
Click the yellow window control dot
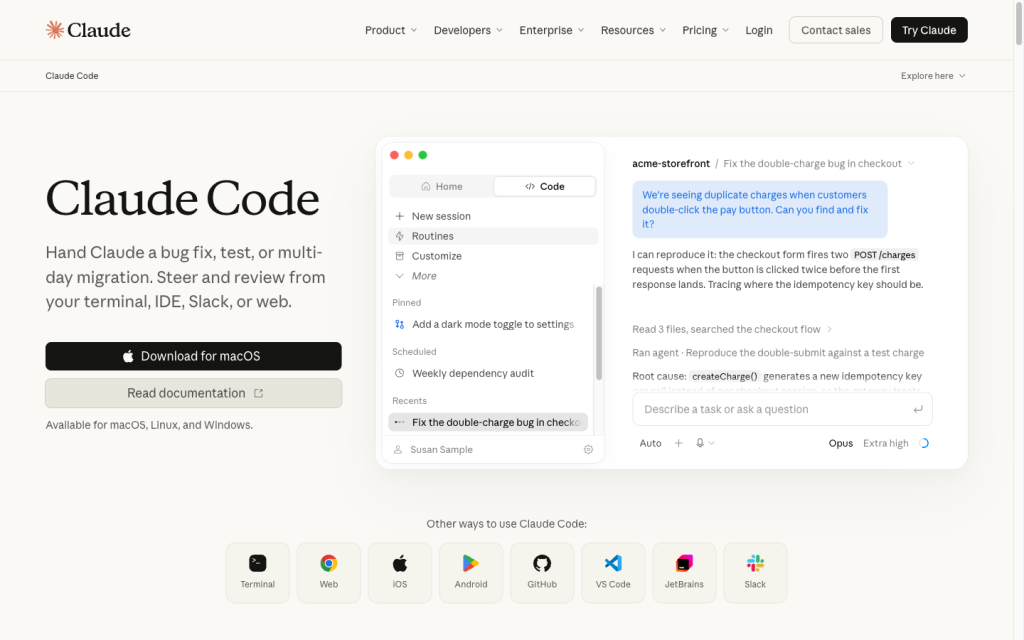point(408,155)
